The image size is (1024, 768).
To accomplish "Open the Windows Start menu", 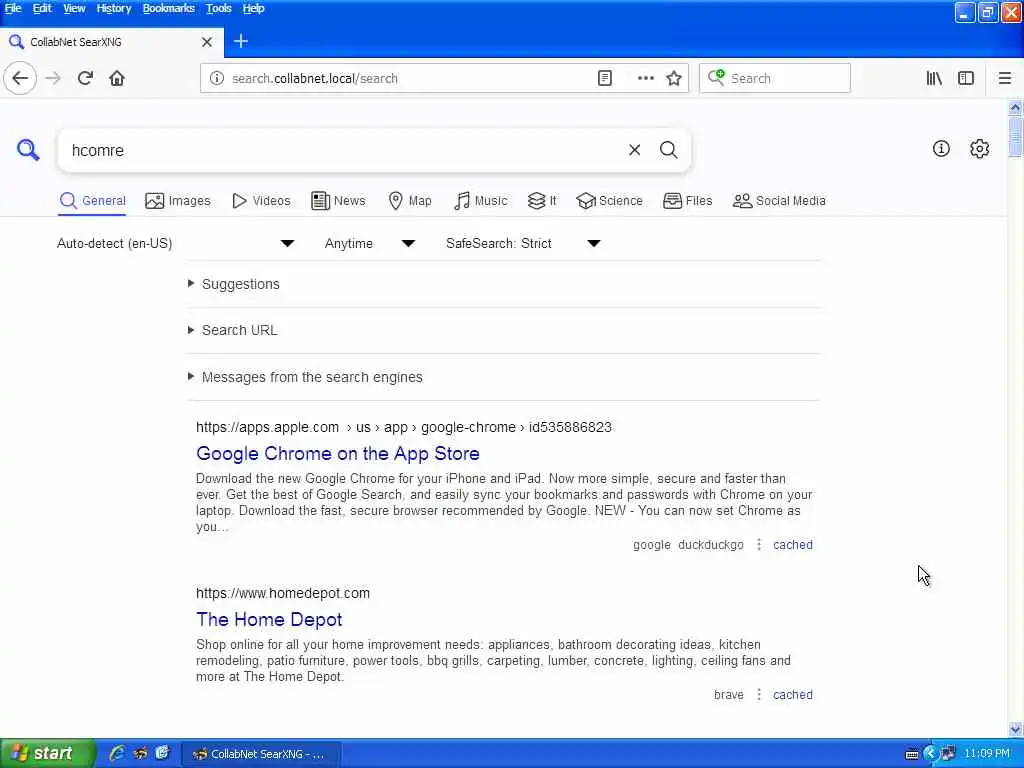I will 48,754.
